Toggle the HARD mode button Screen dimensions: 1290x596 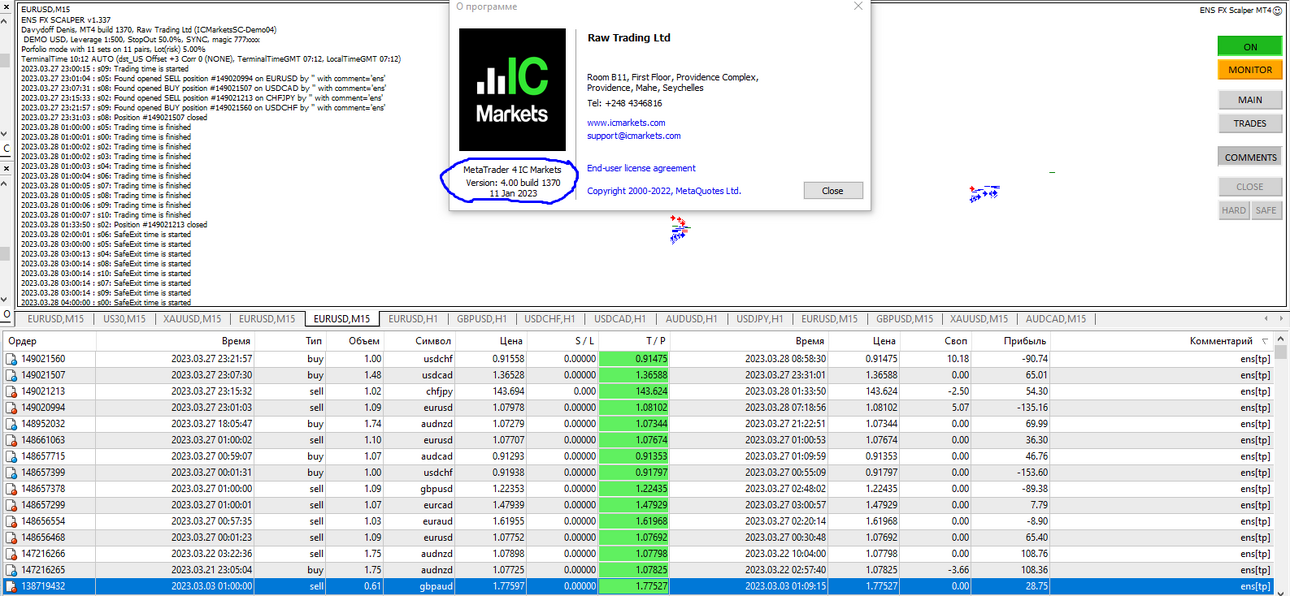(x=1234, y=210)
